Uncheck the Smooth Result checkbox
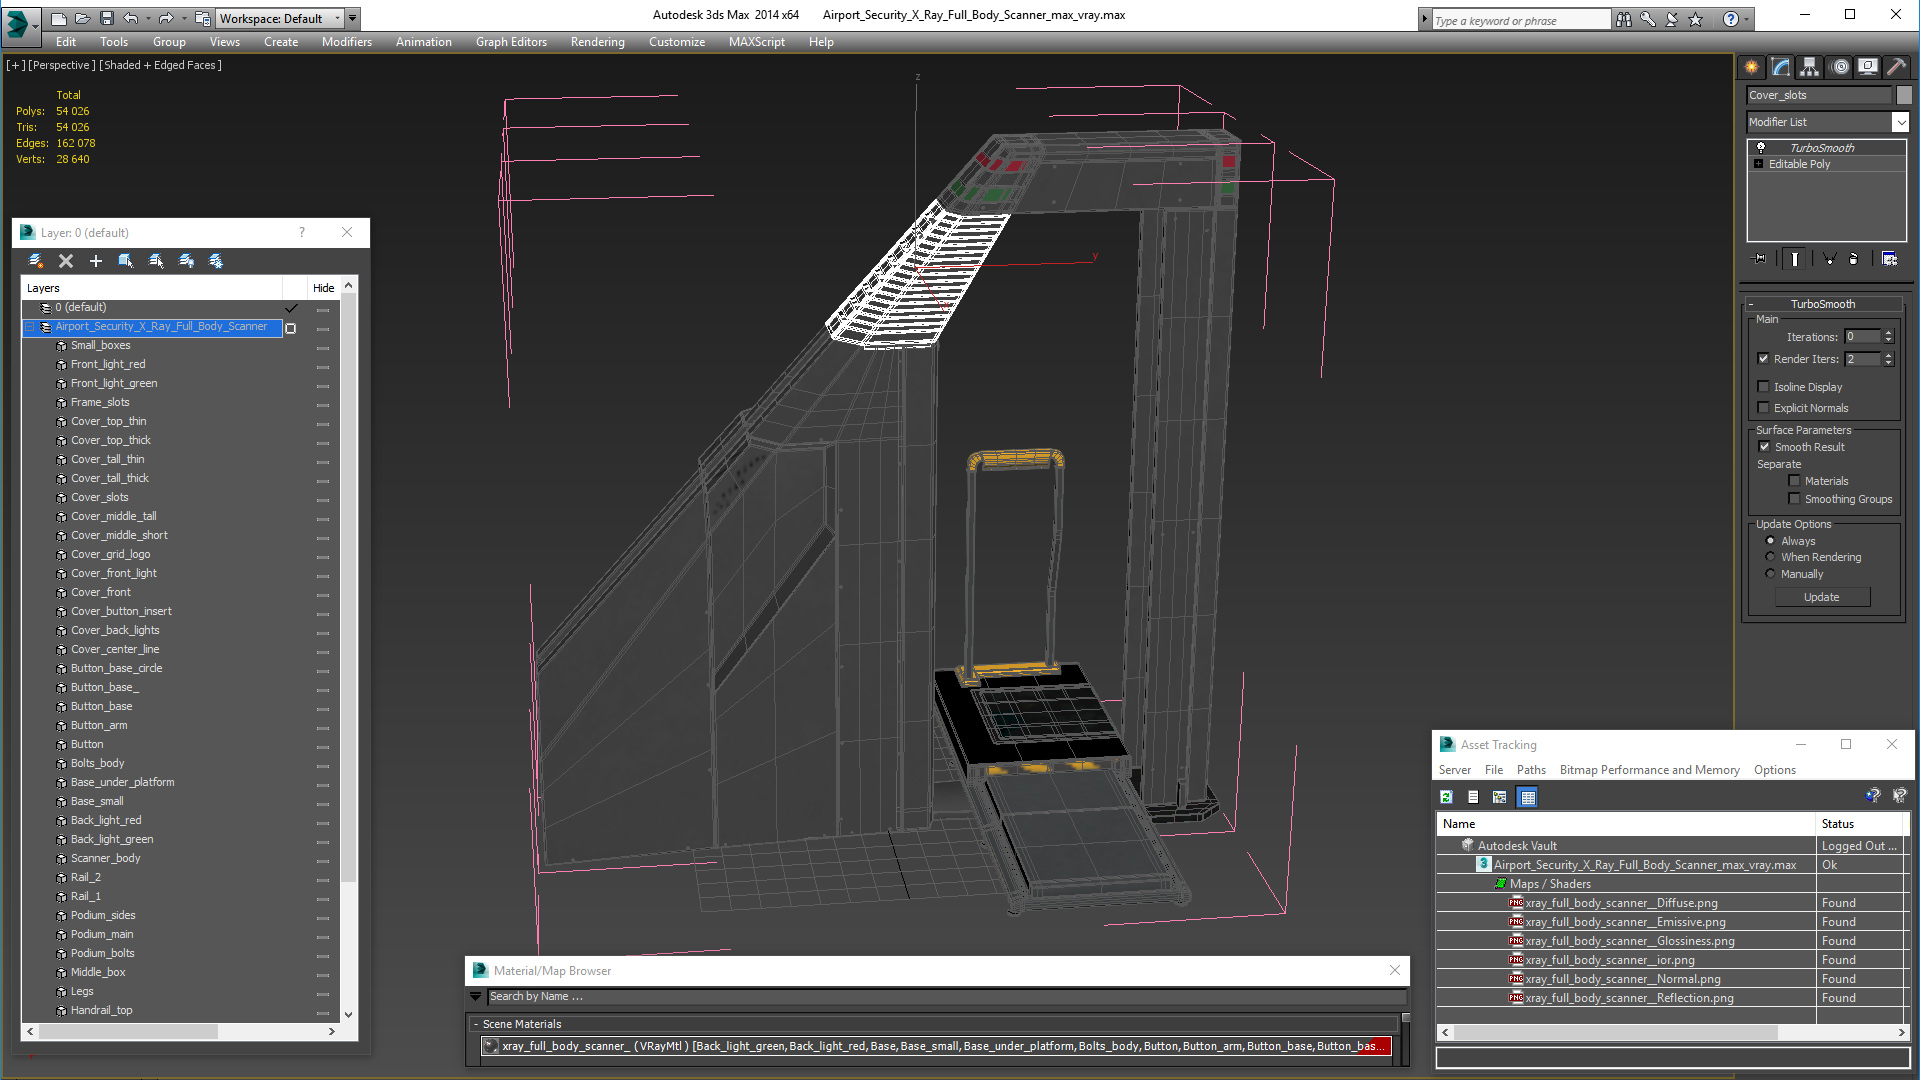Image resolution: width=1920 pixels, height=1080 pixels. click(x=1764, y=447)
